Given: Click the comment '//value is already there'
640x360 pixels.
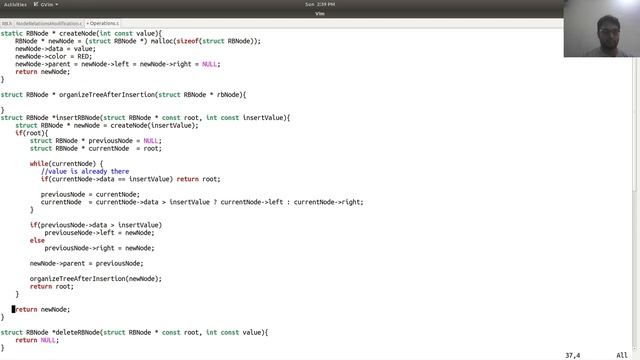Looking at the screenshot, I should (x=85, y=171).
